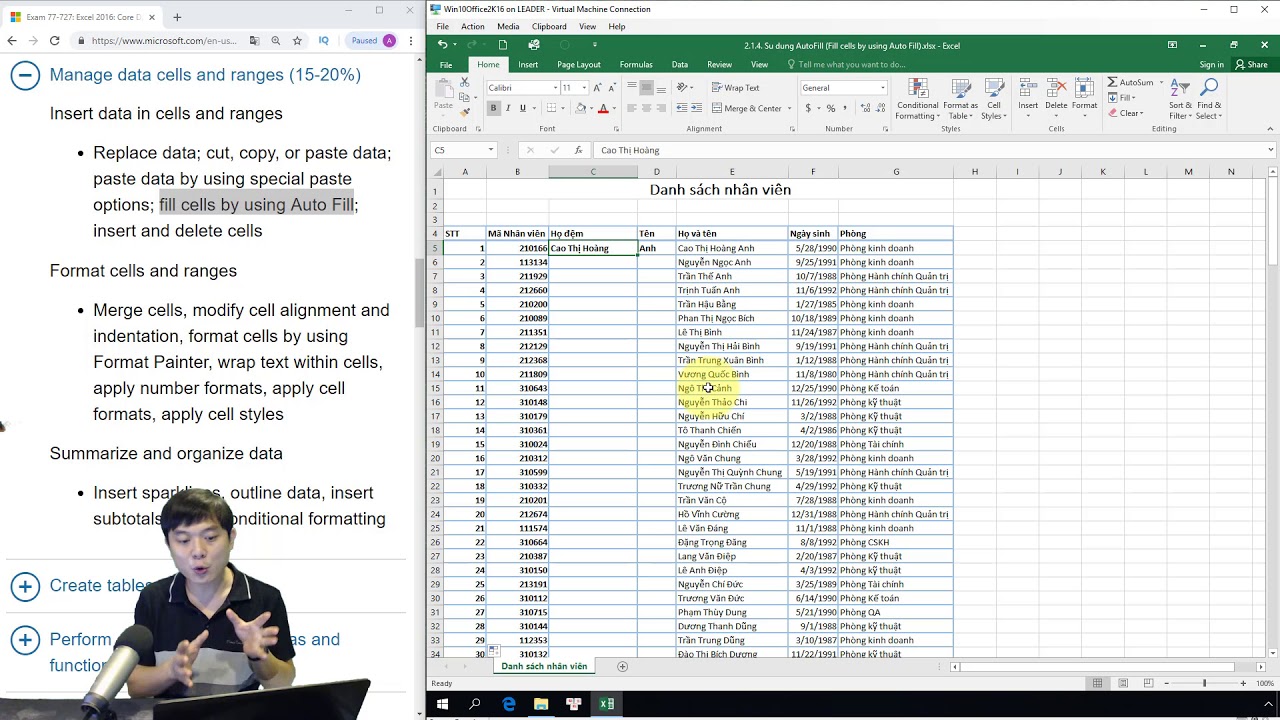Click the AutoSum button

(1130, 83)
